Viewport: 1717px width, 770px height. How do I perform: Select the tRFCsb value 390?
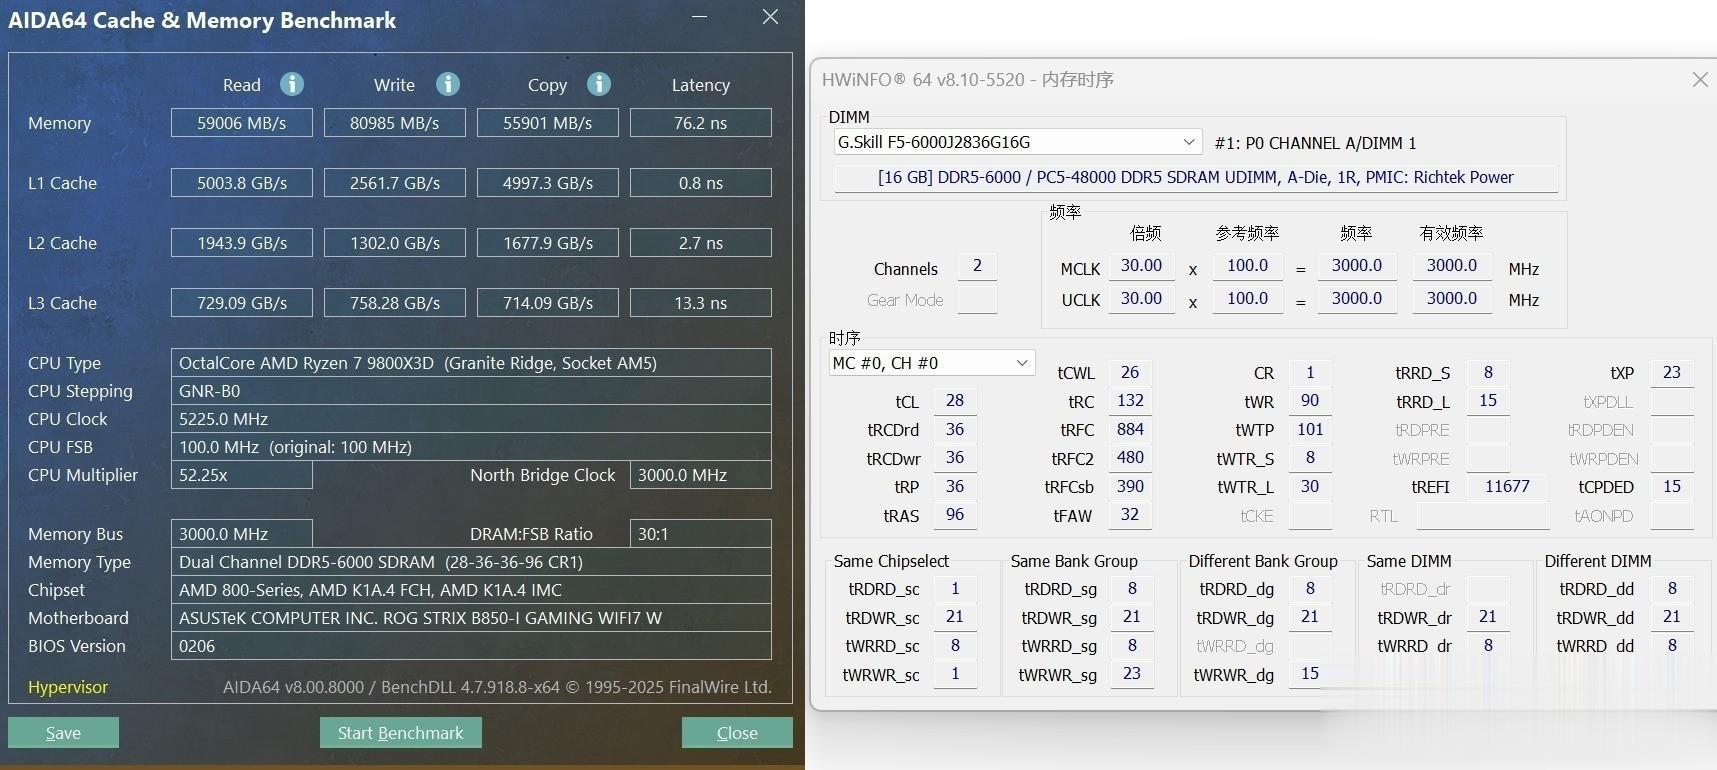(1130, 487)
